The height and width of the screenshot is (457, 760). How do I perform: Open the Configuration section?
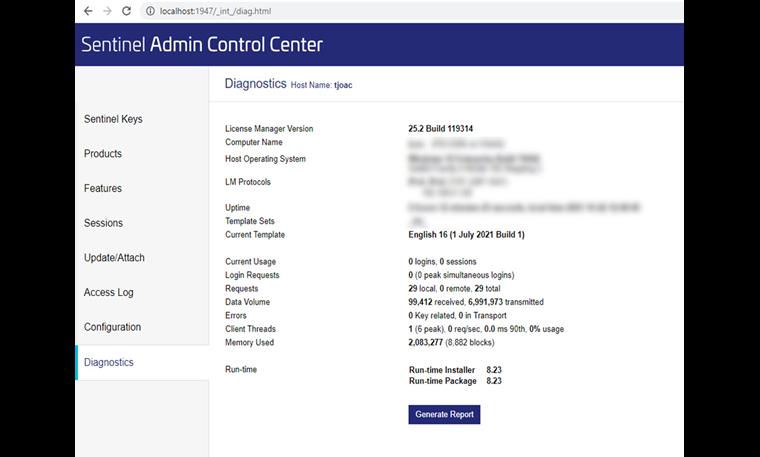(x=112, y=327)
